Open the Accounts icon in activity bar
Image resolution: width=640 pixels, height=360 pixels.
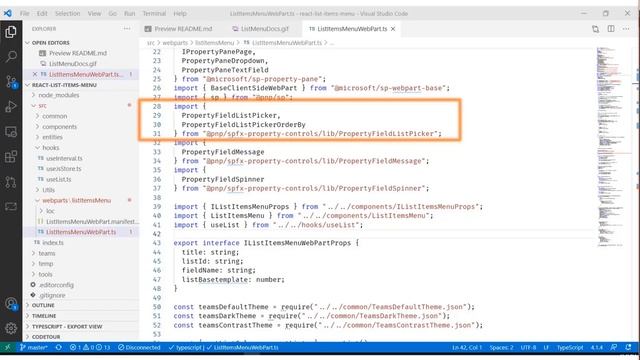coord(11,304)
